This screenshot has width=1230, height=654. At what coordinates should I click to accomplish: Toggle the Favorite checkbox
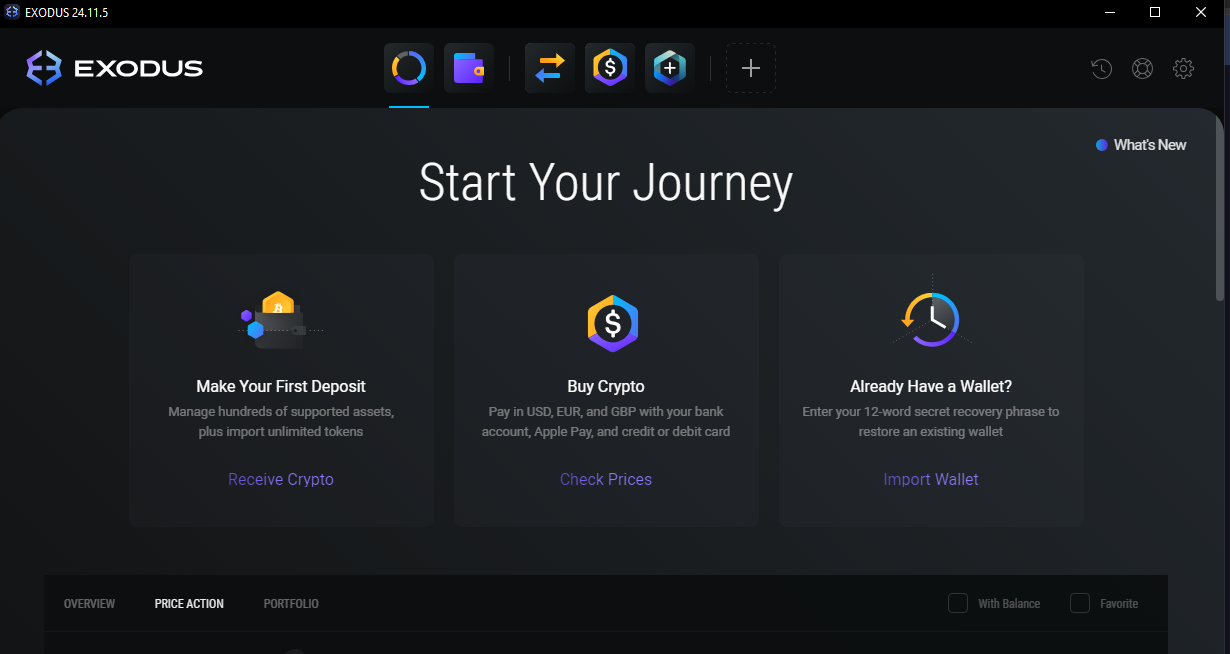pos(1080,603)
